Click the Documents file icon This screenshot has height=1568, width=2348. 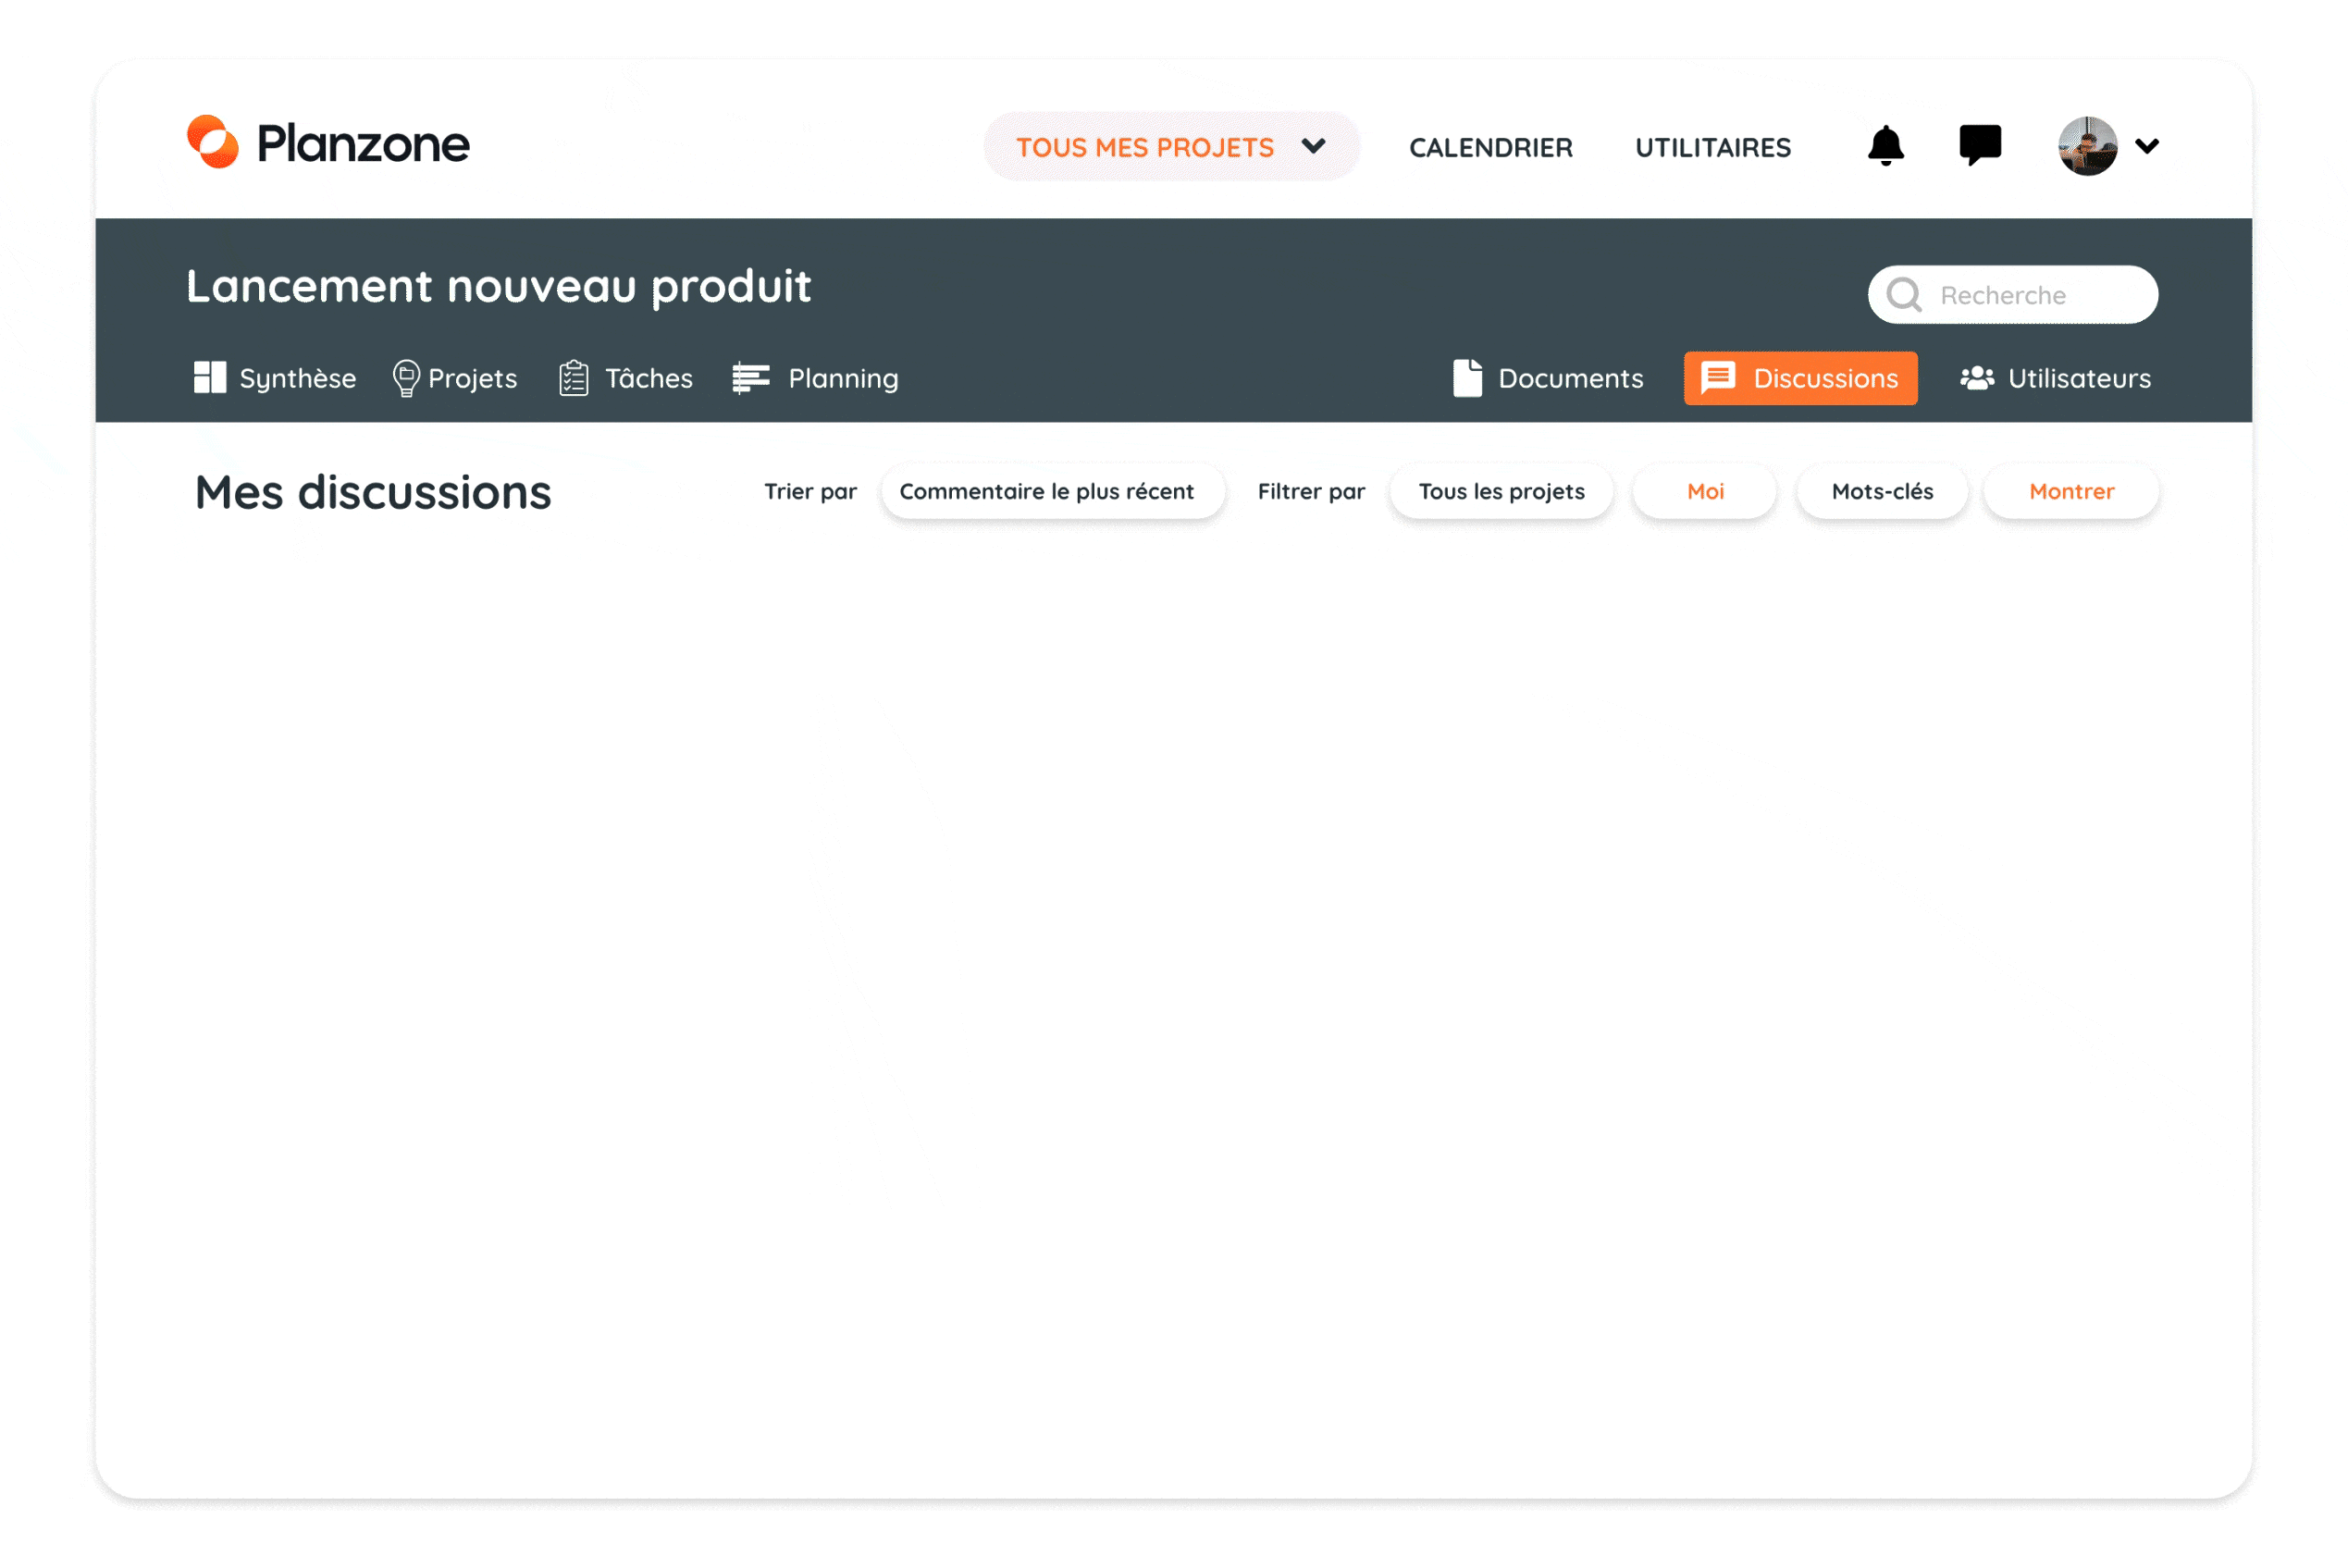click(1467, 378)
